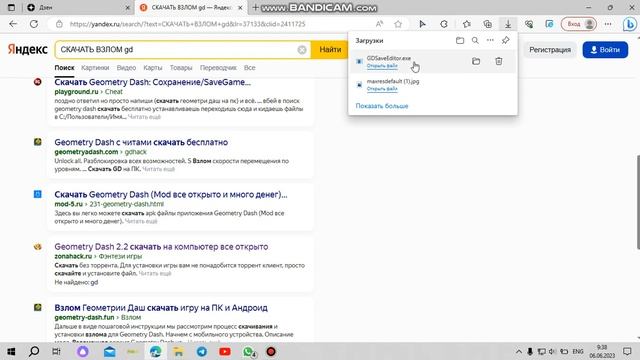Open the playground.ru site link
This screenshot has width=640, height=360.
[76, 92]
